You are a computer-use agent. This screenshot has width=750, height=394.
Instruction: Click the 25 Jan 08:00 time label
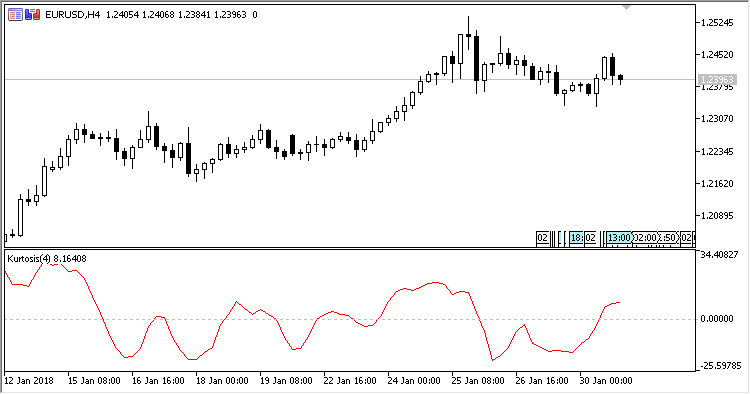pos(478,381)
